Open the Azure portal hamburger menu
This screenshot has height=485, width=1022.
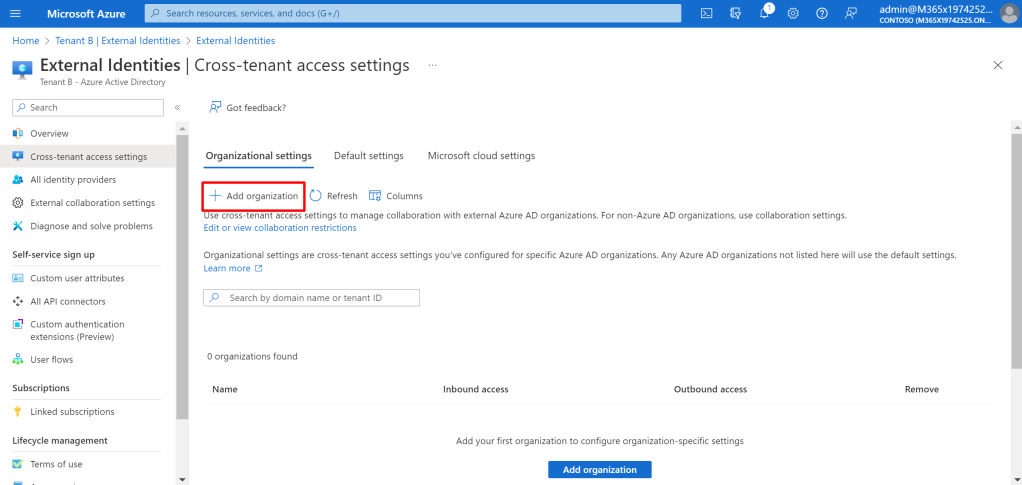[x=15, y=13]
